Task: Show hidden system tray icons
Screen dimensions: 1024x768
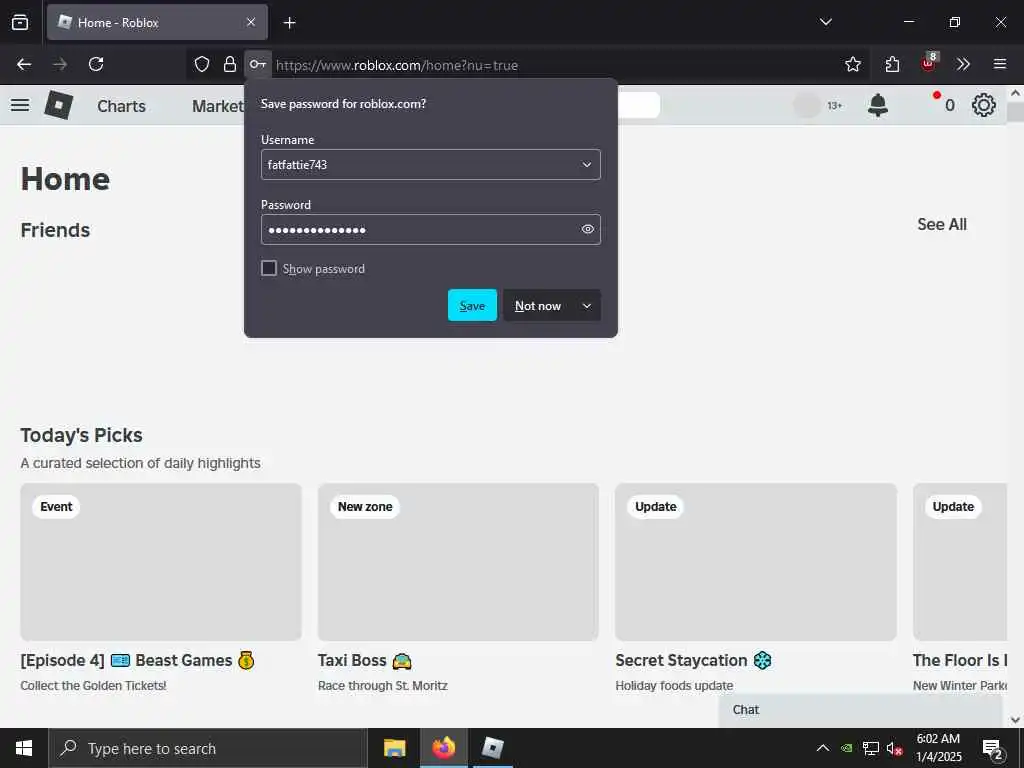Action: (x=823, y=748)
